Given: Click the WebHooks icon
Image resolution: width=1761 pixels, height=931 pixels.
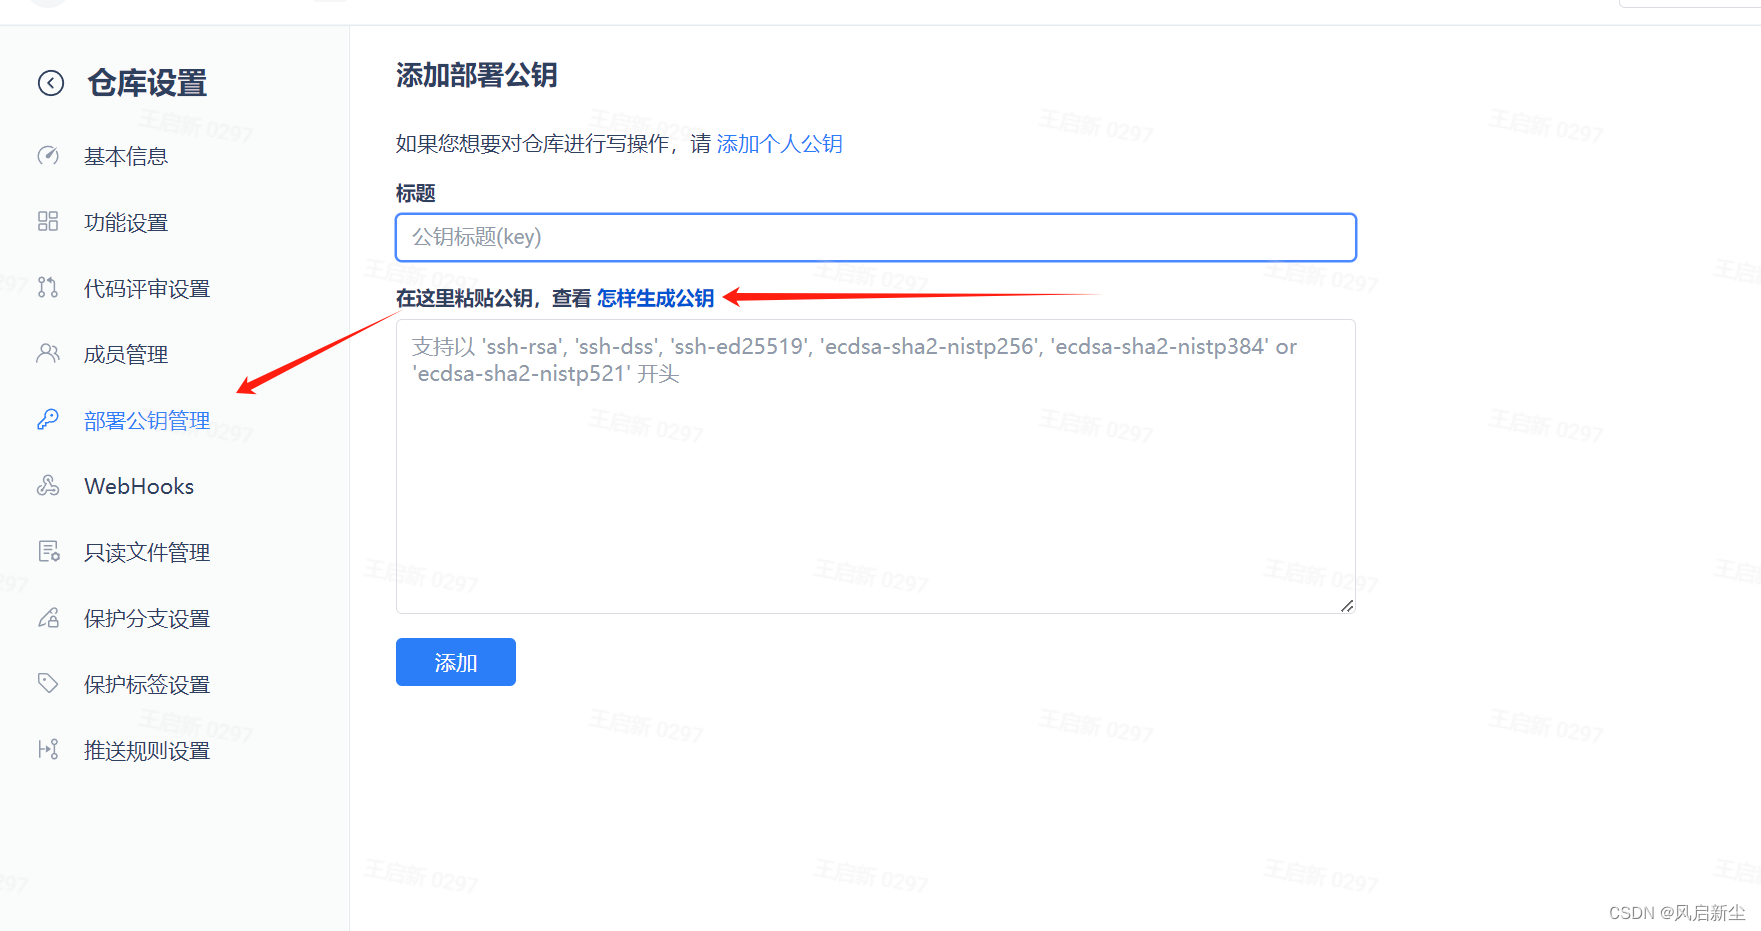Looking at the screenshot, I should [48, 485].
